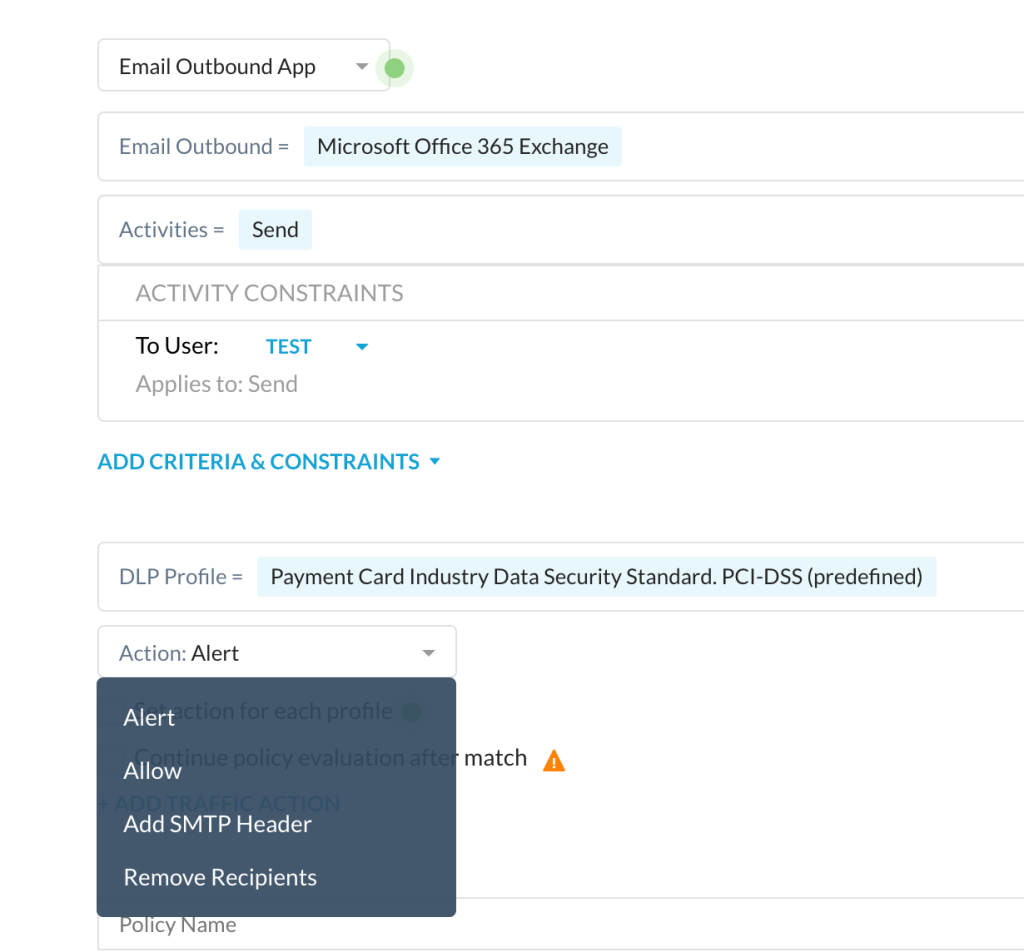Open the To User TEST dropdown
Screen dimensions: 1024x952
317,347
